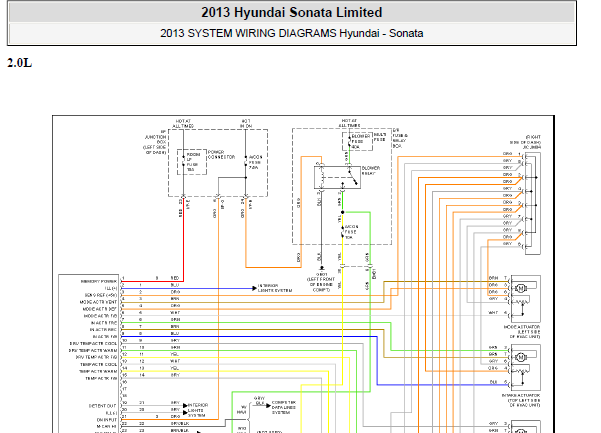Image resolution: width=601 pixels, height=433 pixels.
Task: Click the Blower Relay symbol
Action: (x=337, y=177)
